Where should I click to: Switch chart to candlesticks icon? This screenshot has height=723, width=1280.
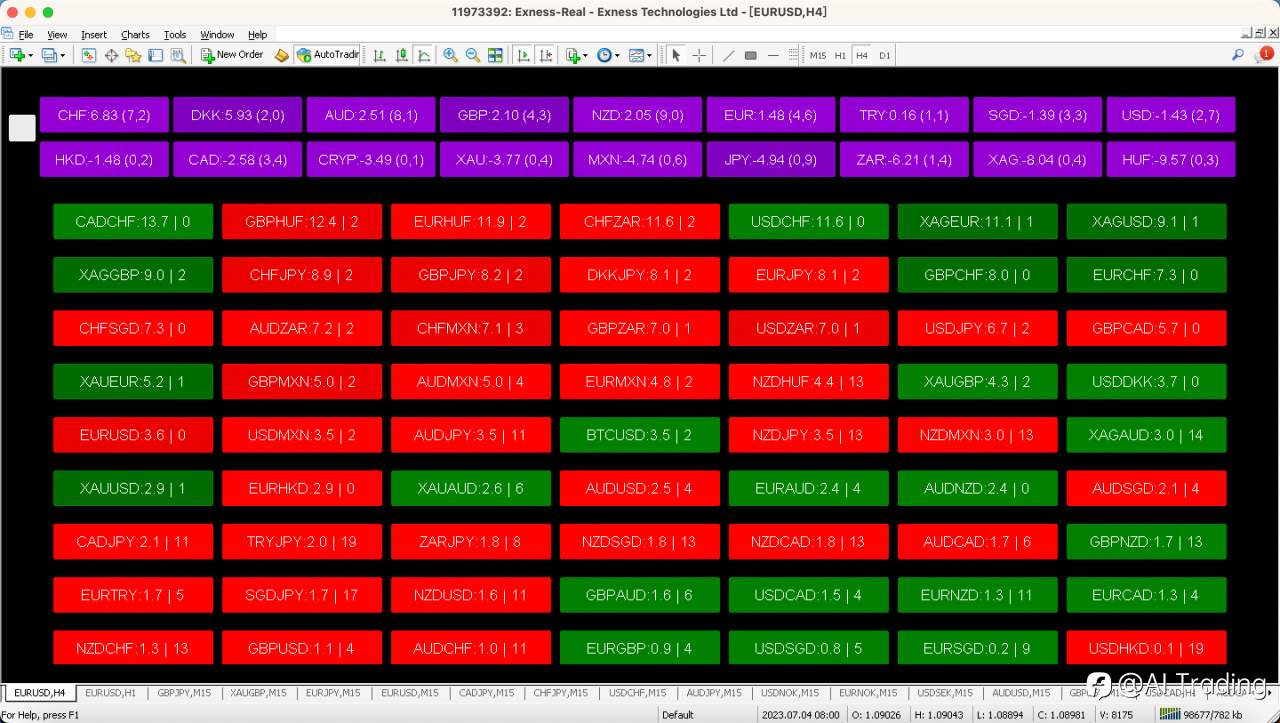click(402, 55)
